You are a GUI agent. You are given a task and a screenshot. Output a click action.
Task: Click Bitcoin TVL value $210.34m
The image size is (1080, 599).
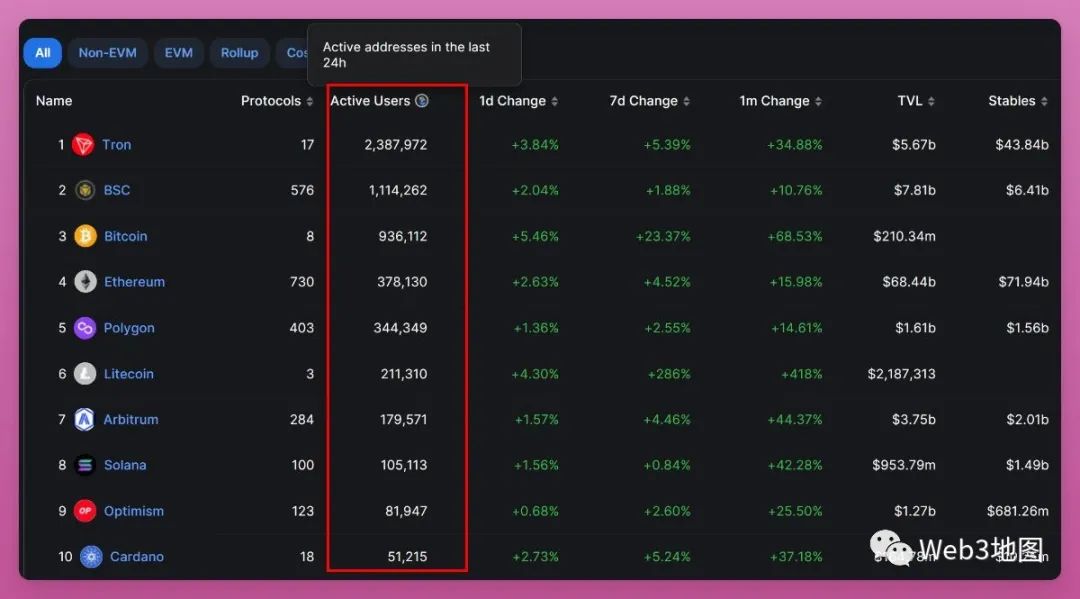(x=904, y=236)
